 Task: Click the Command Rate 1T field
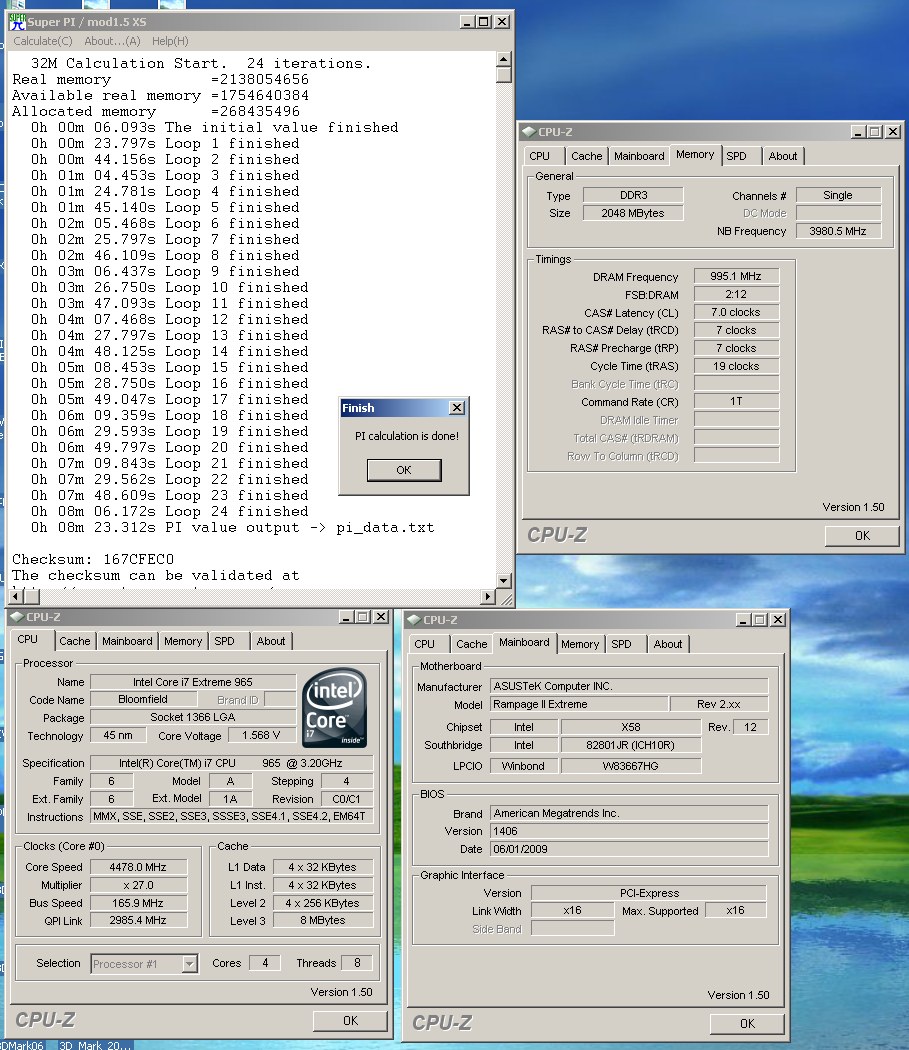point(736,401)
